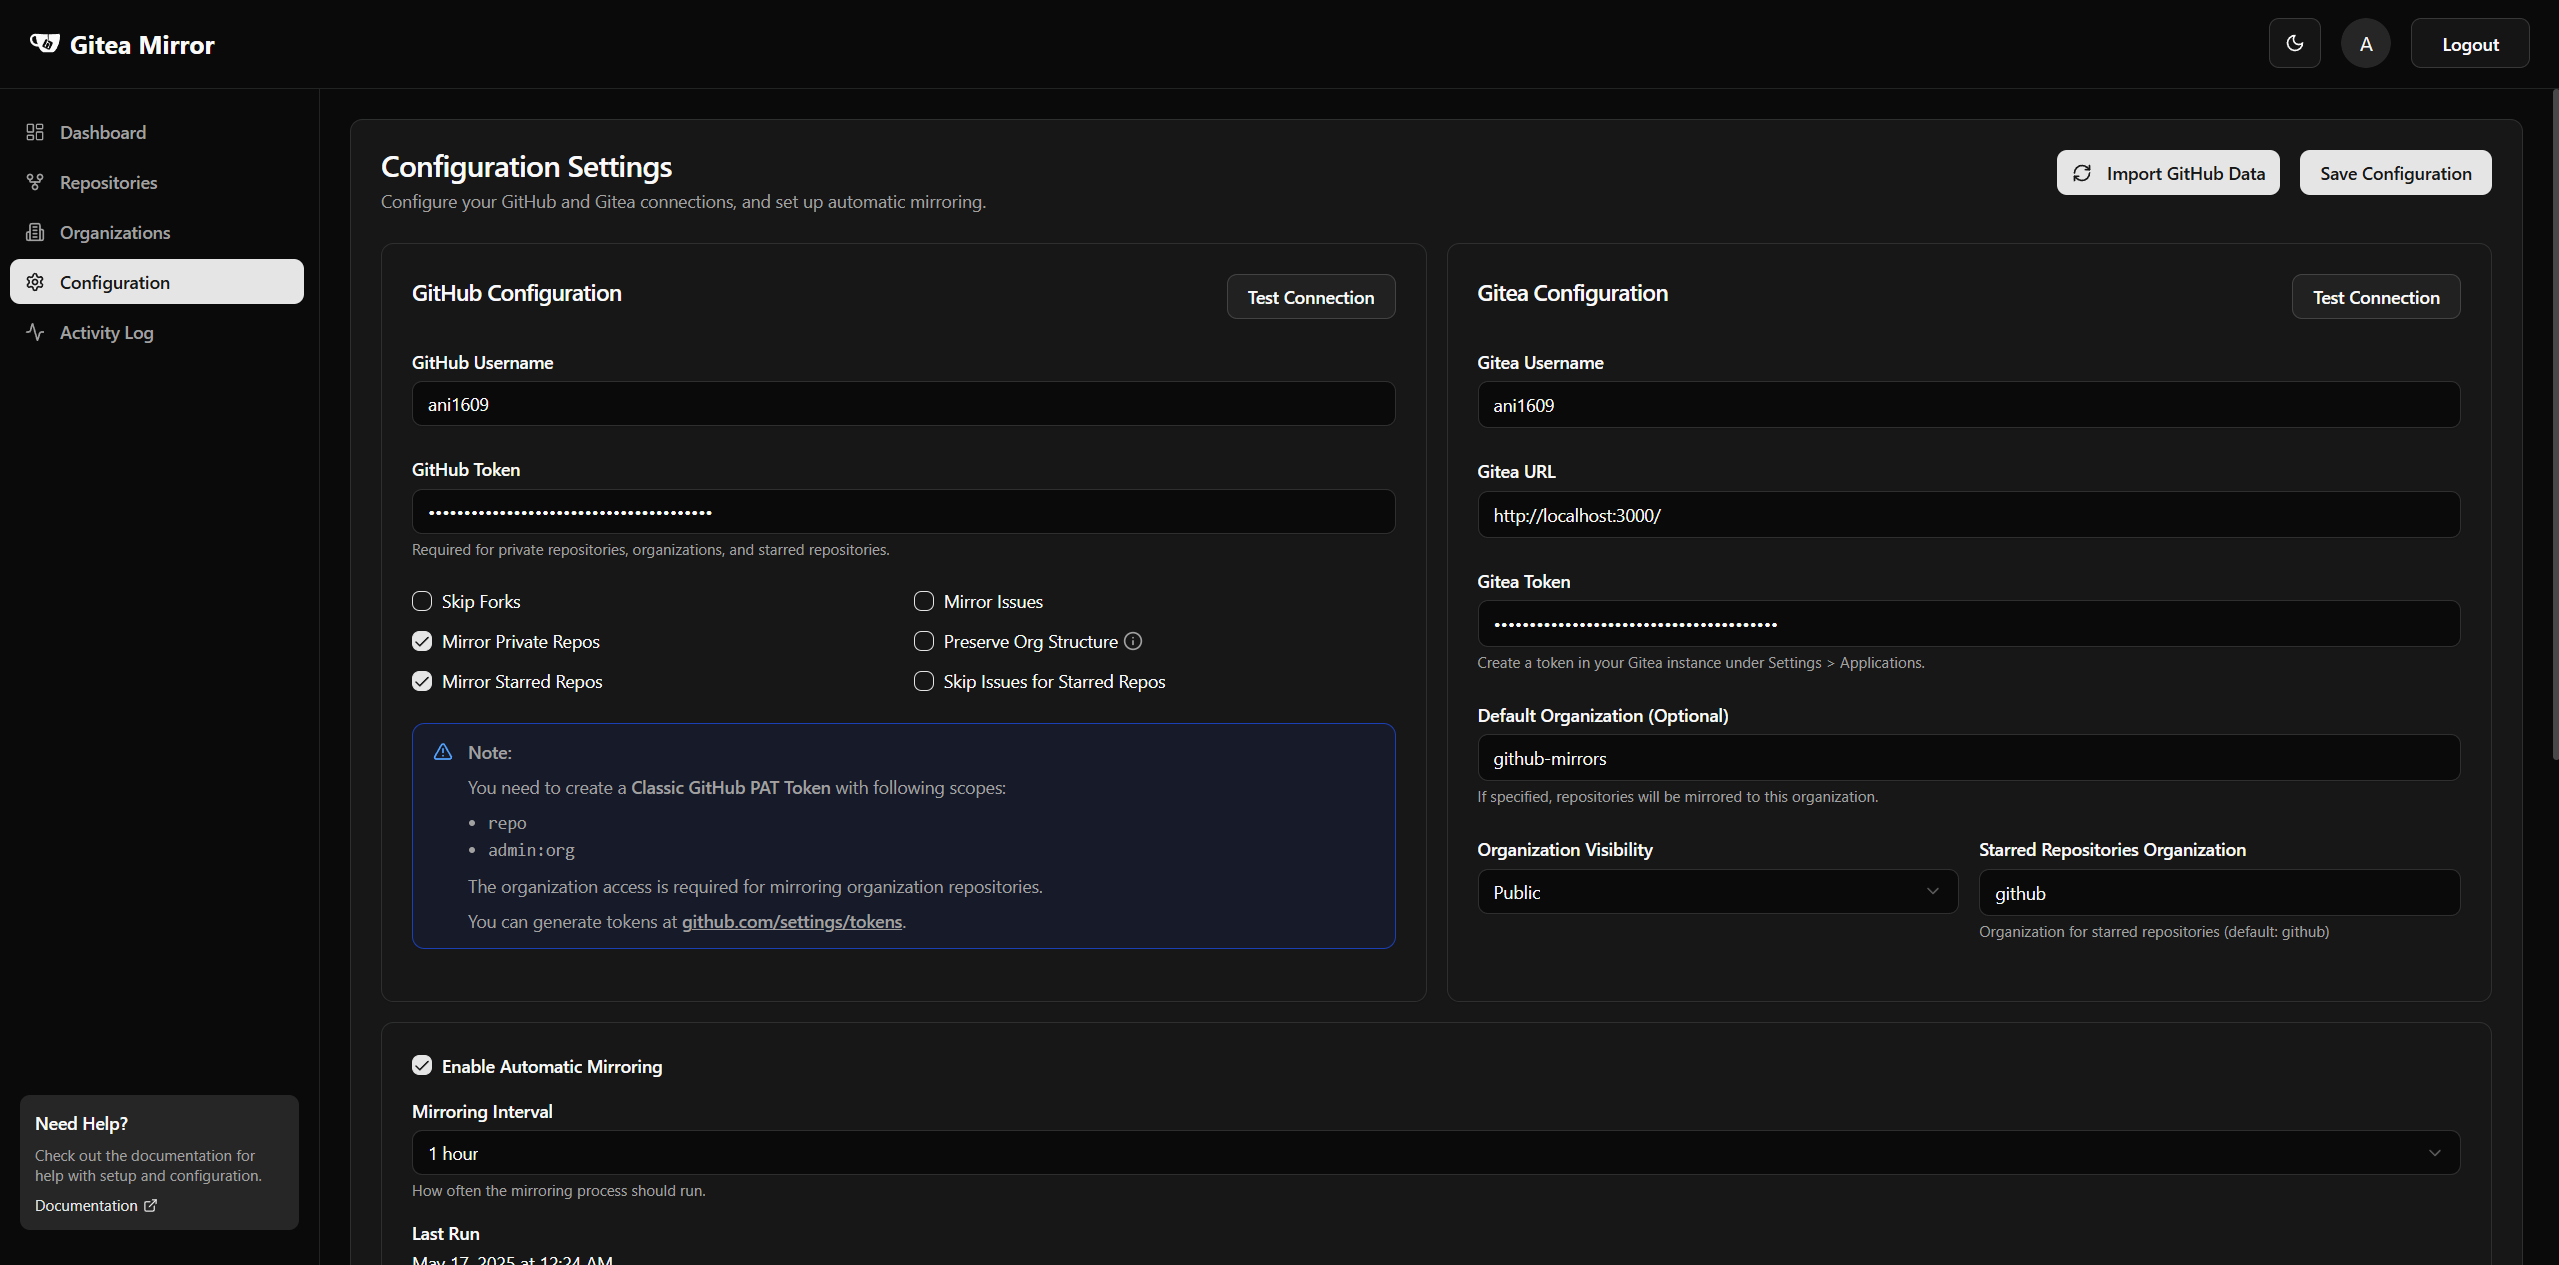Toggle dark mode moon icon
This screenshot has height=1265, width=2559.
point(2294,44)
